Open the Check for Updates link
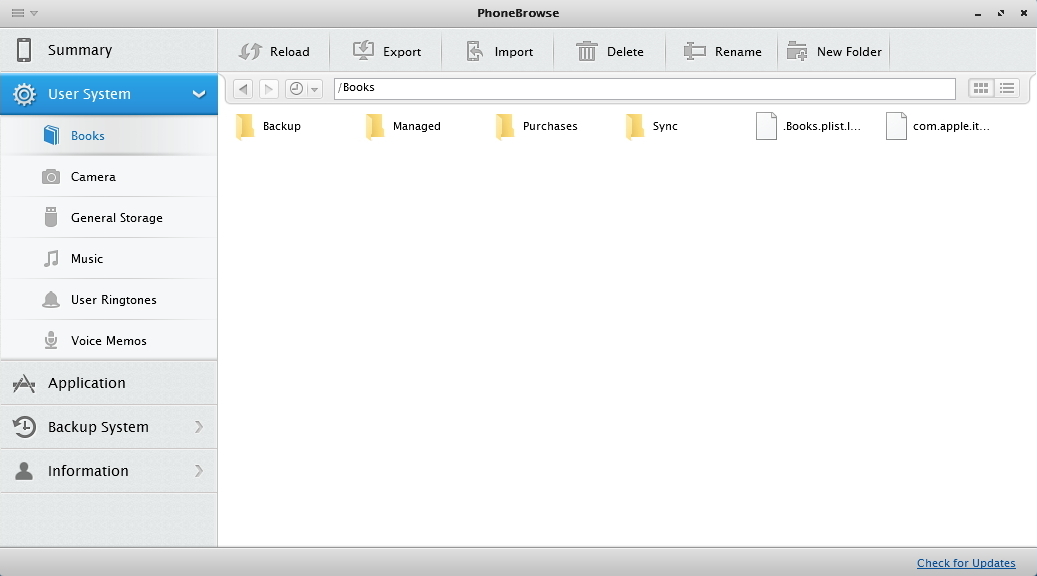This screenshot has height=576, width=1037. coord(966,562)
